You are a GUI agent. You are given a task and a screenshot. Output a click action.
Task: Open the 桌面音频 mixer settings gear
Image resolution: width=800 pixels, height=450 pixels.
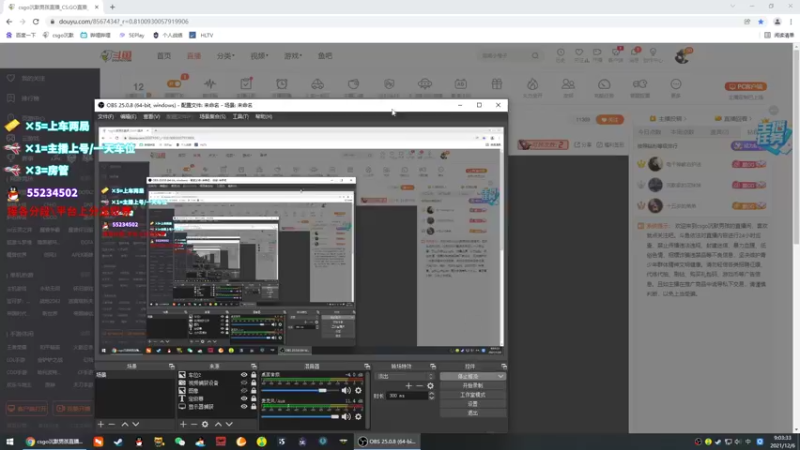pyautogui.click(x=358, y=391)
